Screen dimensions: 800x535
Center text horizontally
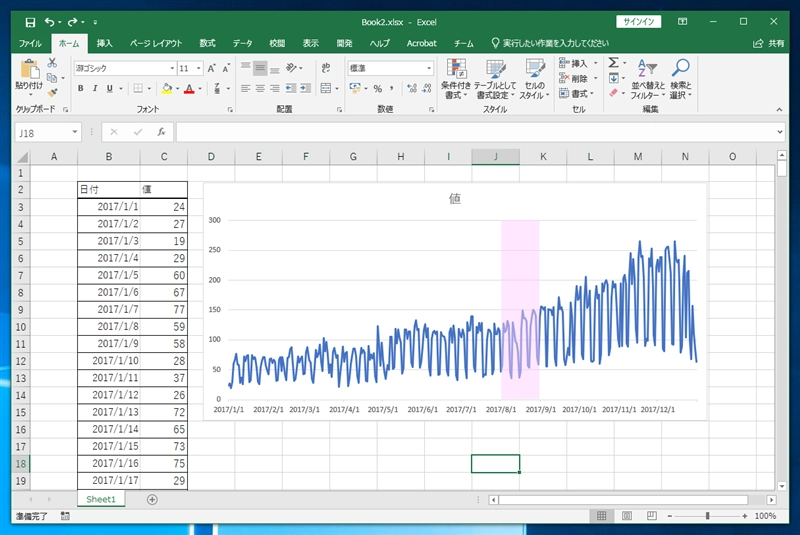point(260,88)
